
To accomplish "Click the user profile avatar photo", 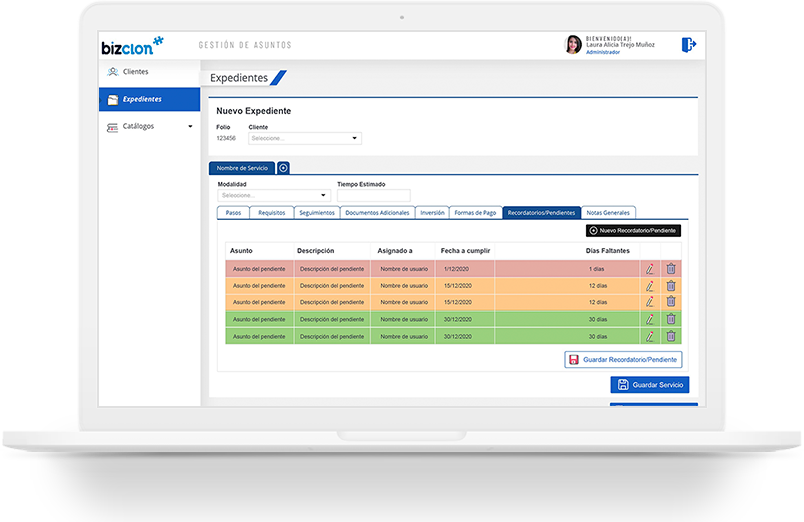I will coord(573,45).
